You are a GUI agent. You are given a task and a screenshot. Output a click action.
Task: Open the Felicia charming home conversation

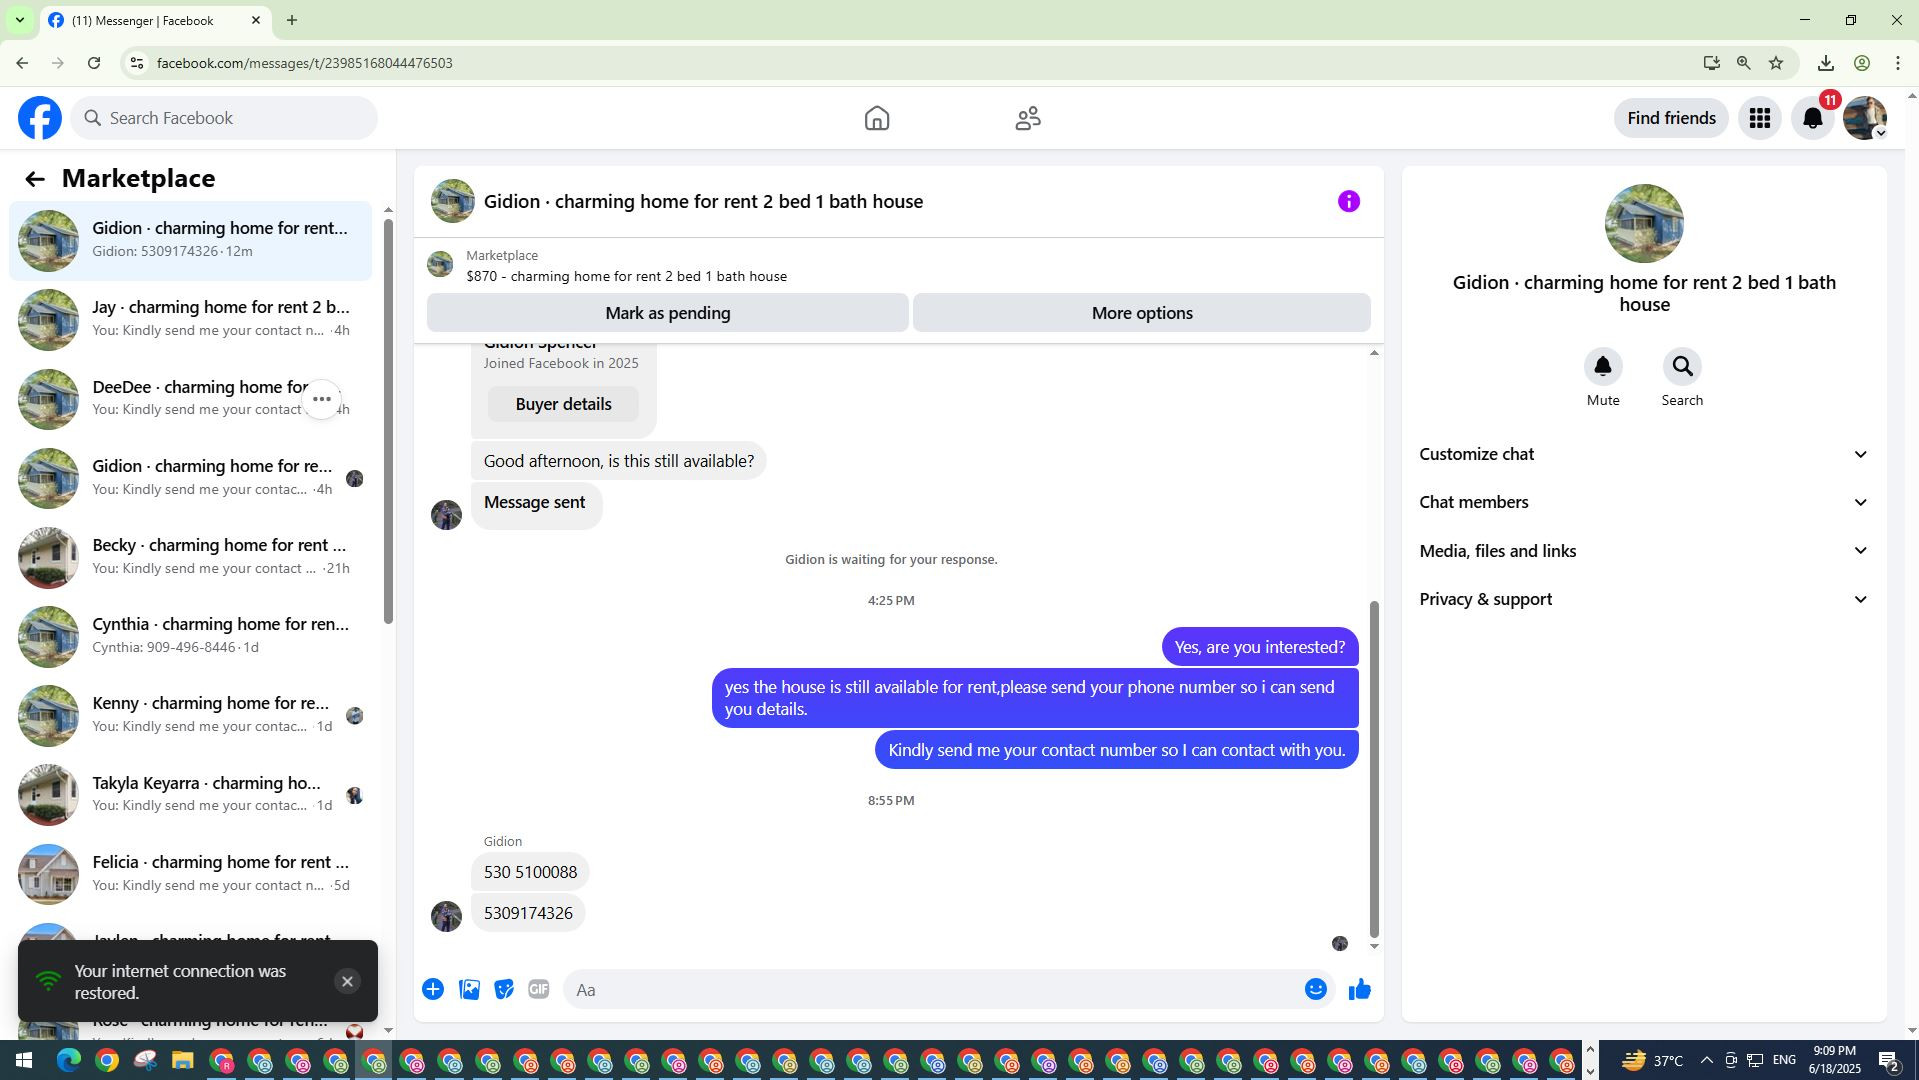190,875
